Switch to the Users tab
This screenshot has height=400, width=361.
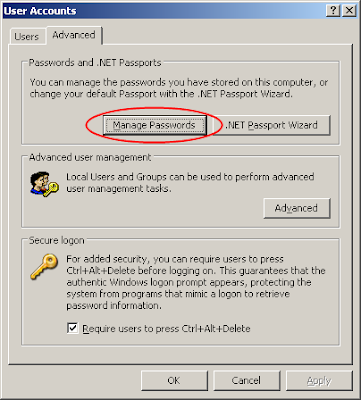tap(26, 36)
